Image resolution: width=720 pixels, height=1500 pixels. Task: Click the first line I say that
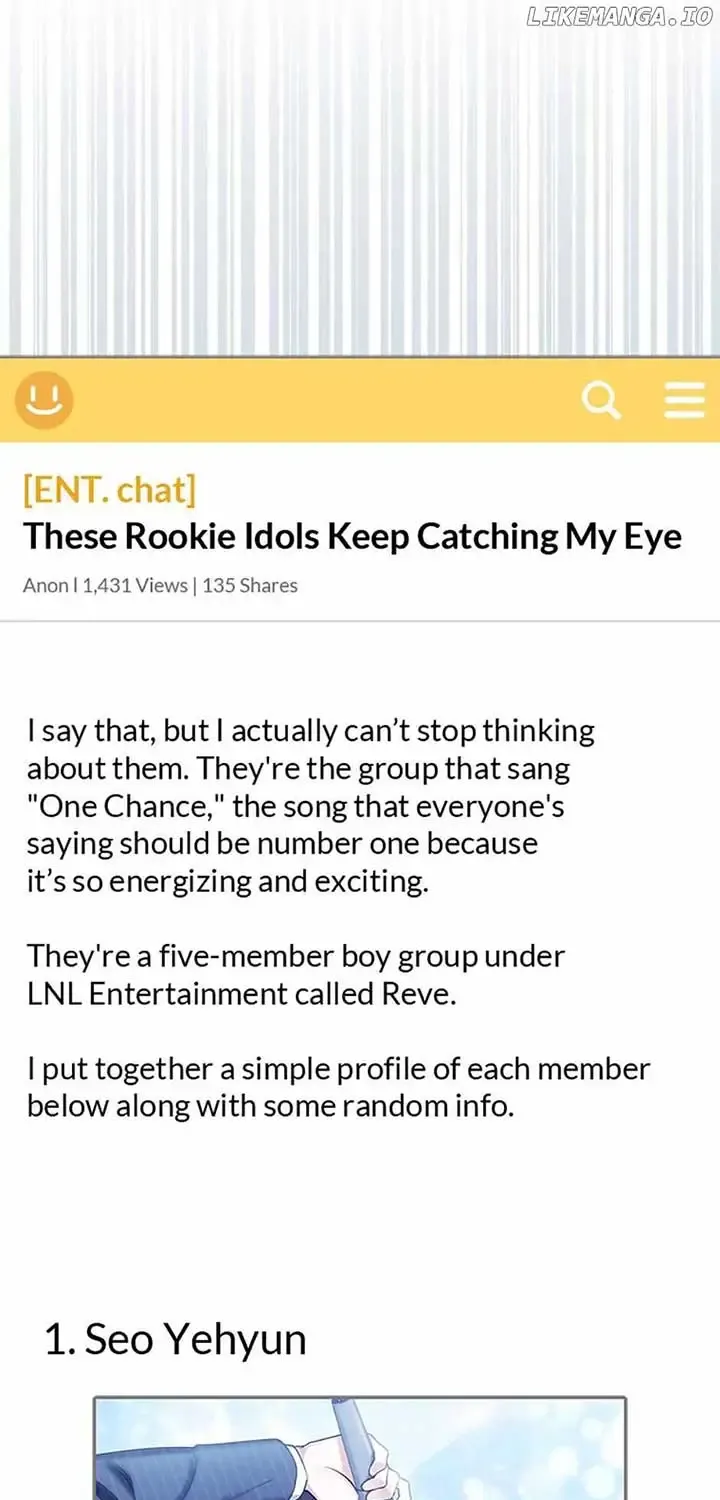(x=311, y=731)
